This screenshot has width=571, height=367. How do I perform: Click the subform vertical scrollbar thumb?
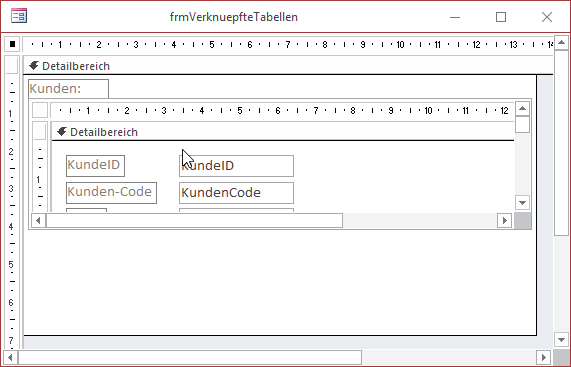523,125
